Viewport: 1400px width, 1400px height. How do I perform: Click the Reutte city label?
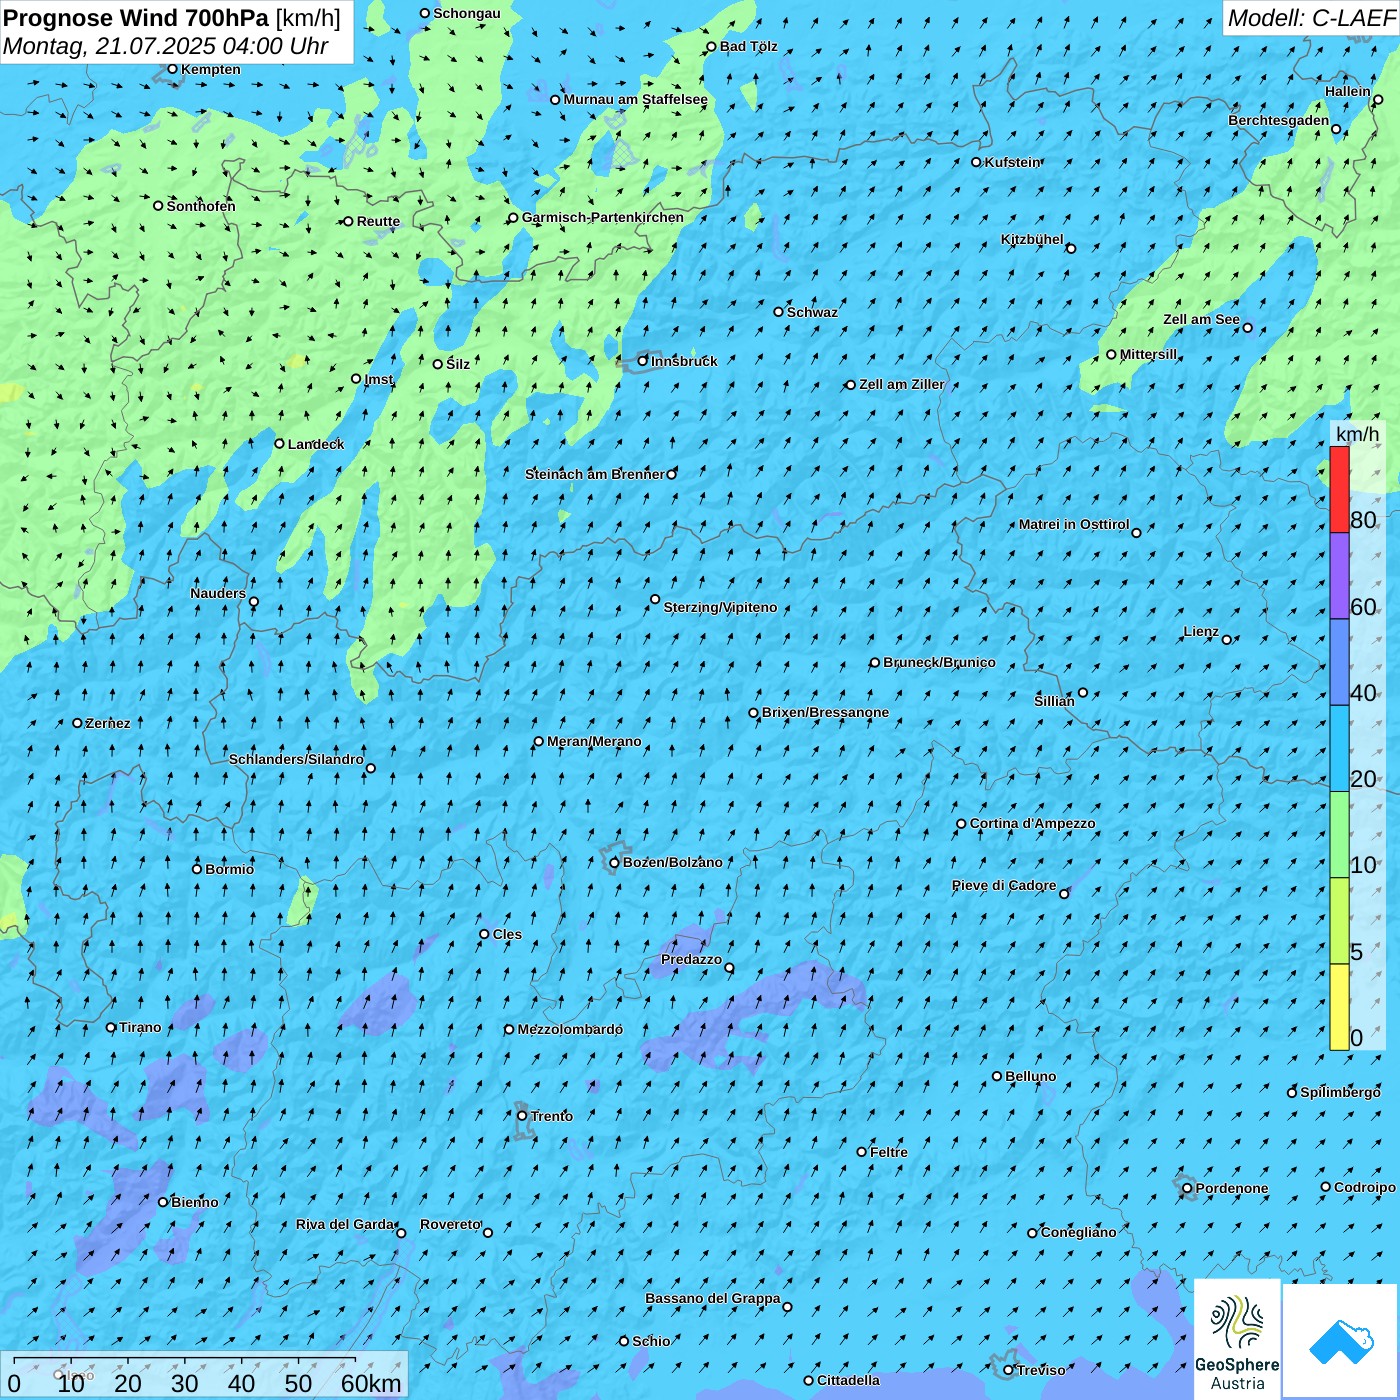[x=378, y=221]
